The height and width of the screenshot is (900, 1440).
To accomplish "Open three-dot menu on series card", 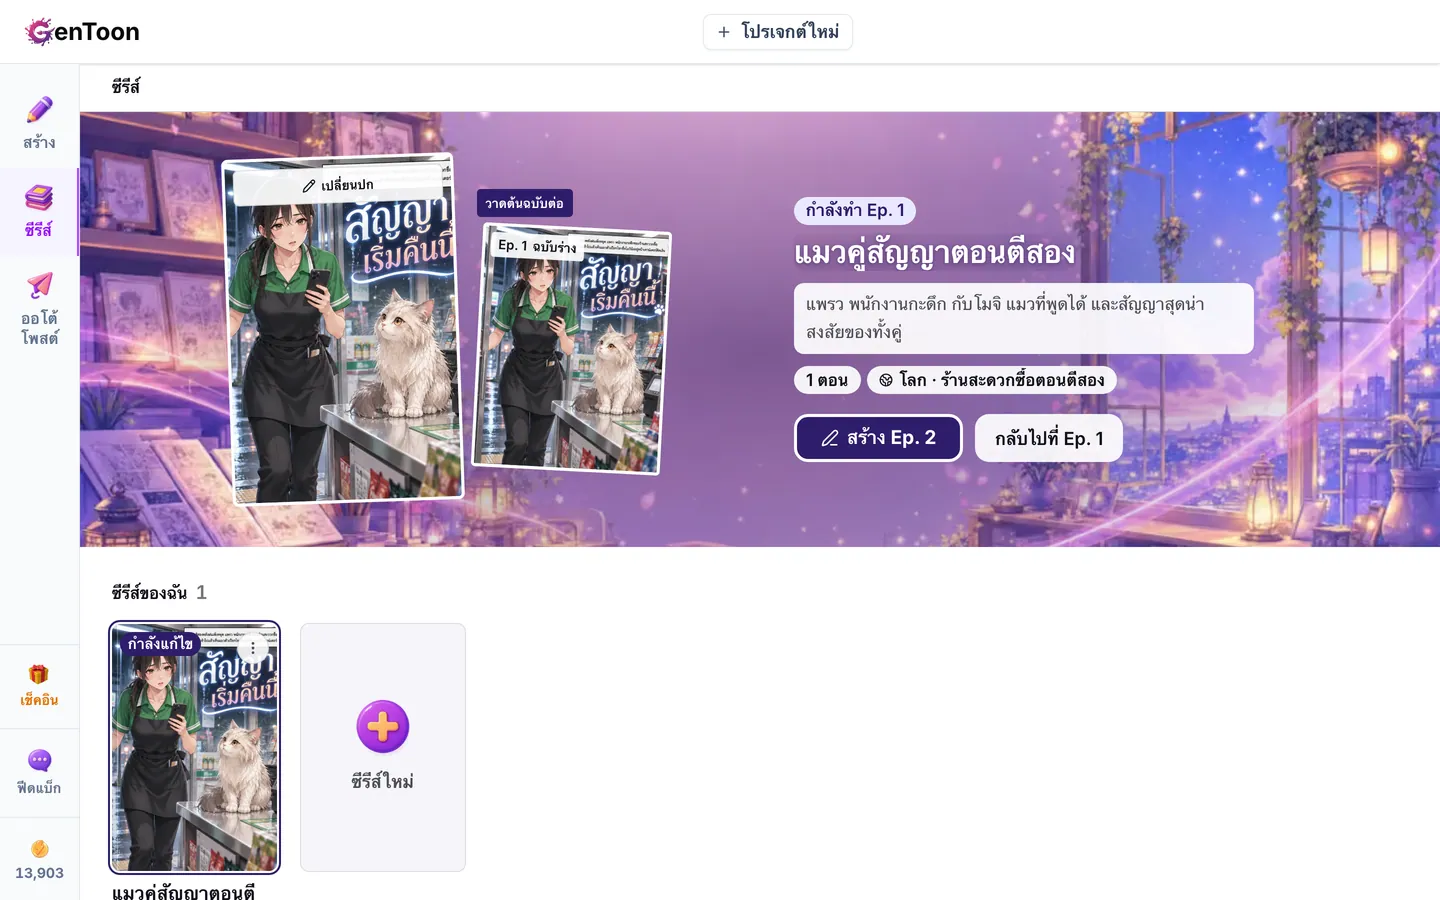I will (x=253, y=648).
